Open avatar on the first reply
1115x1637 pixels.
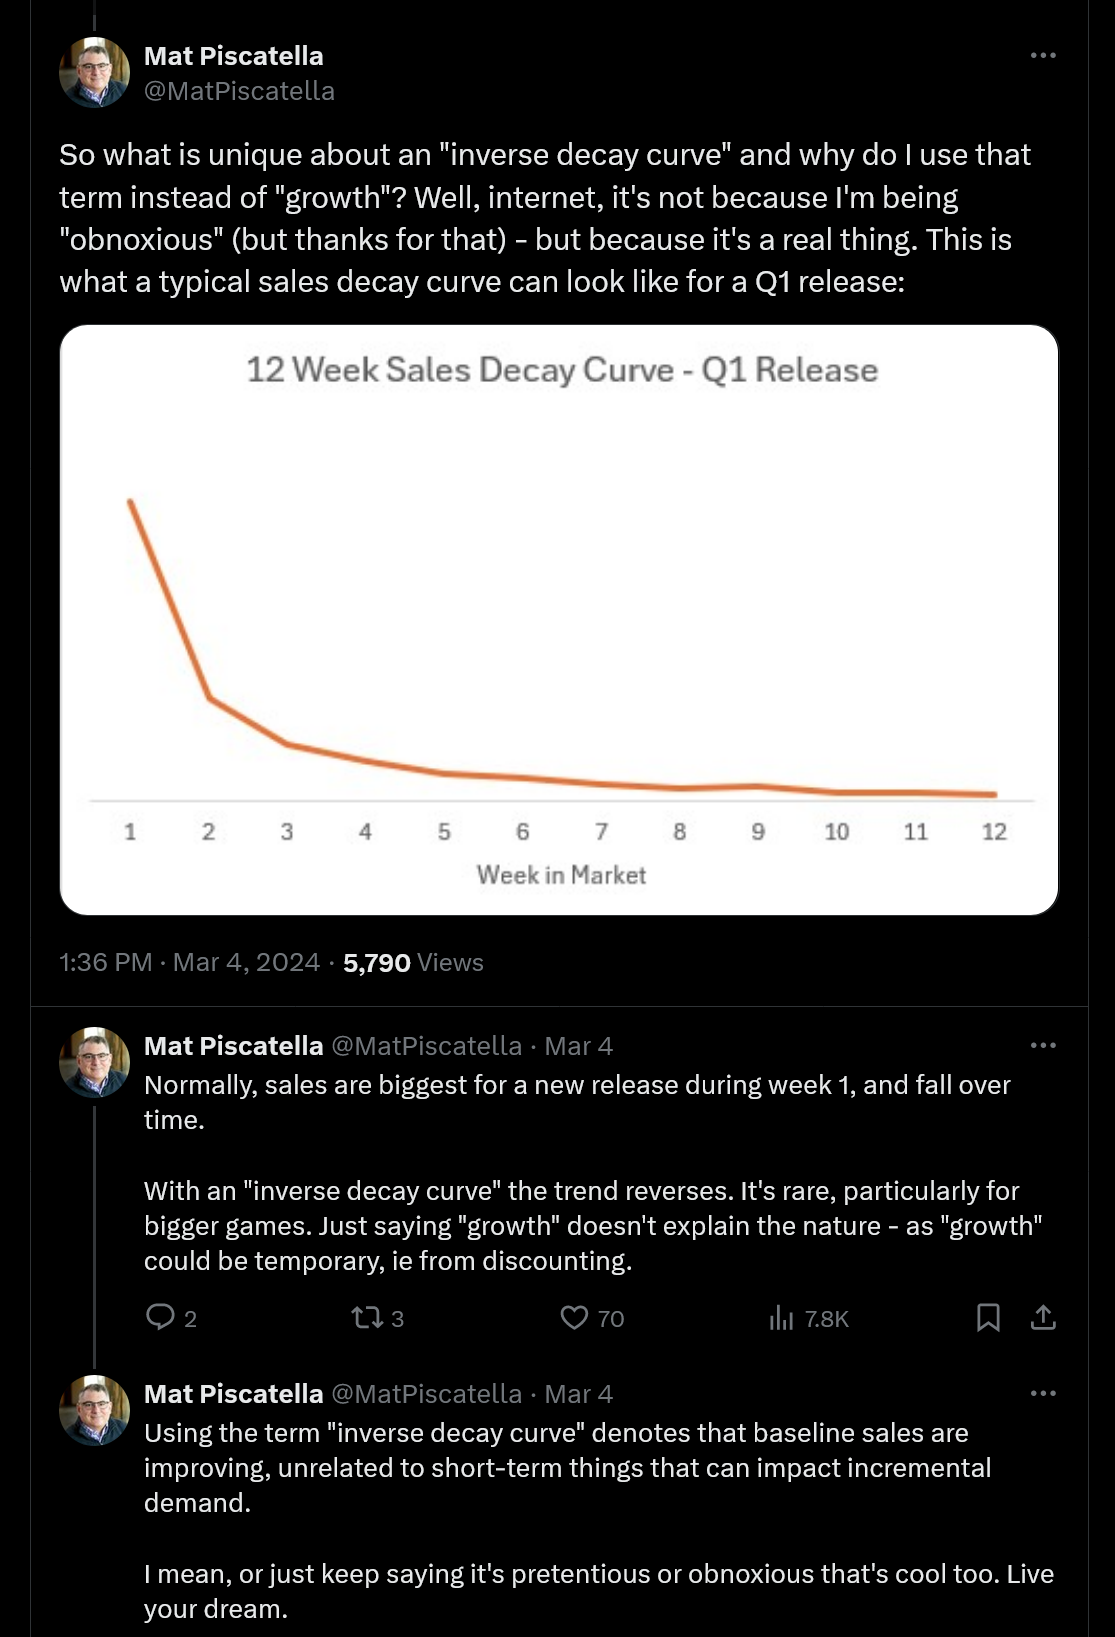pyautogui.click(x=95, y=1062)
